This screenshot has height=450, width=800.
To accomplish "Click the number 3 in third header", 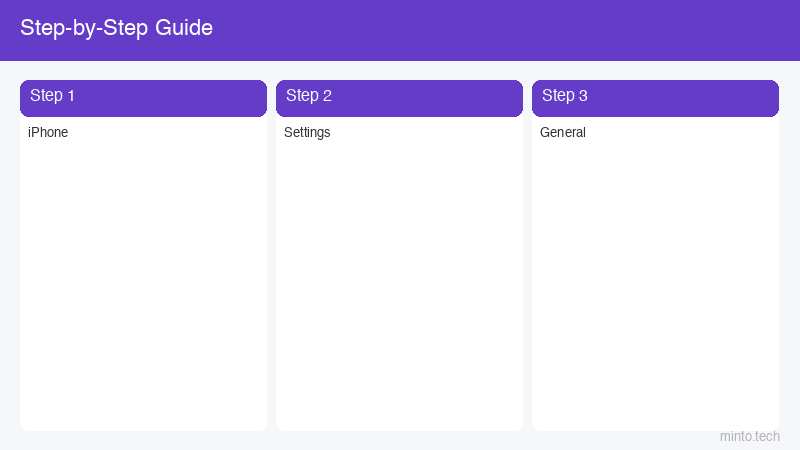I will 583,95.
